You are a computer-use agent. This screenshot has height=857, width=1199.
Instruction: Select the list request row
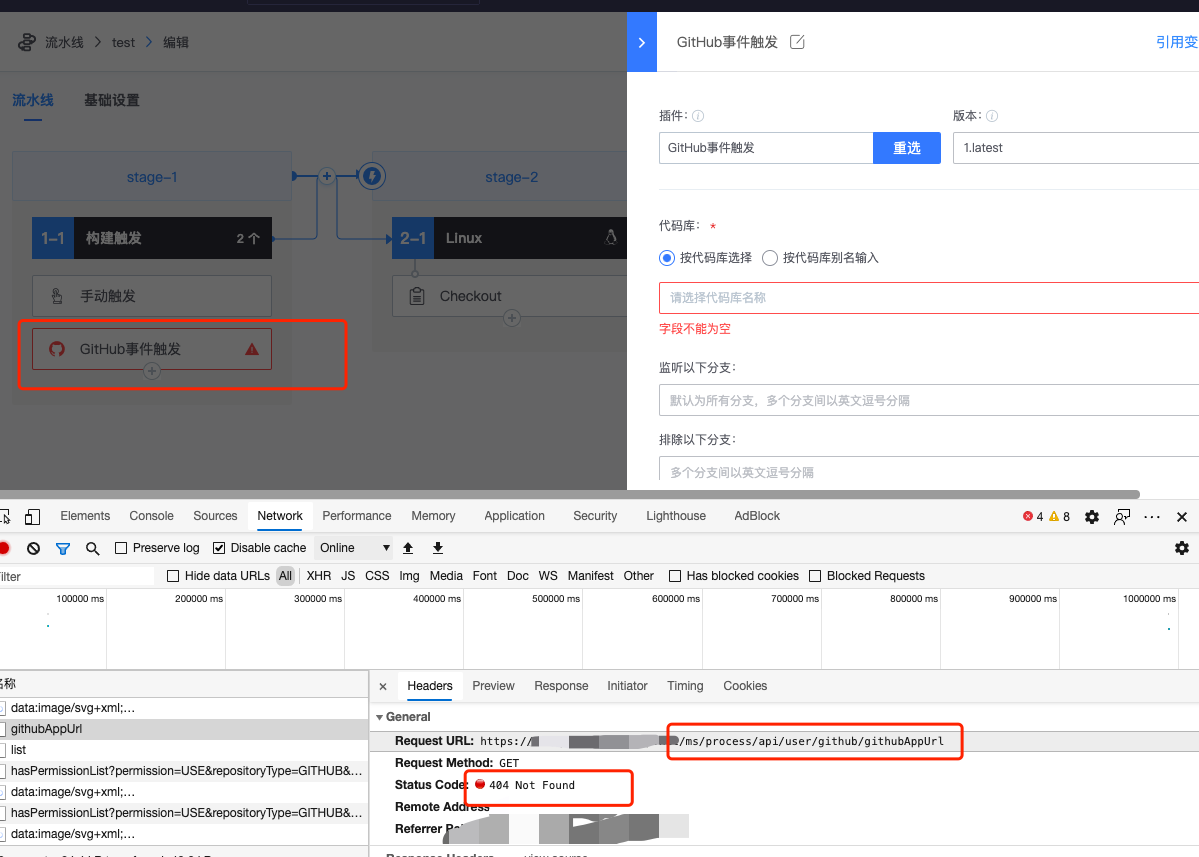pos(184,750)
